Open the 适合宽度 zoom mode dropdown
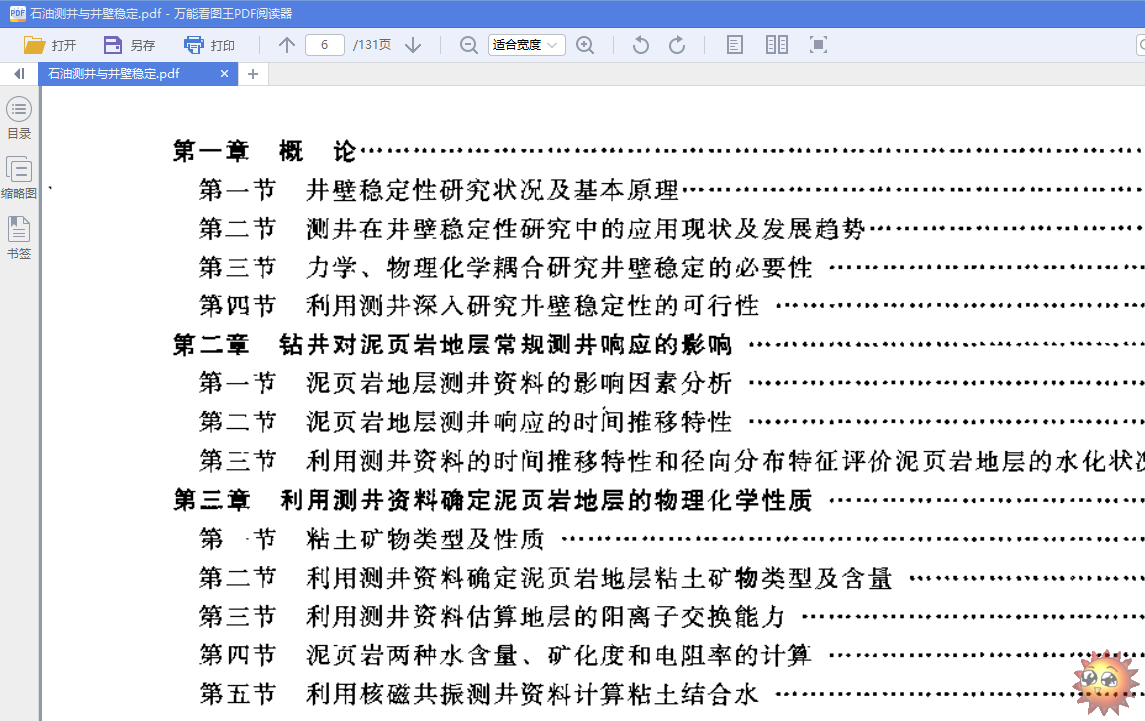1145x721 pixels. 527,45
